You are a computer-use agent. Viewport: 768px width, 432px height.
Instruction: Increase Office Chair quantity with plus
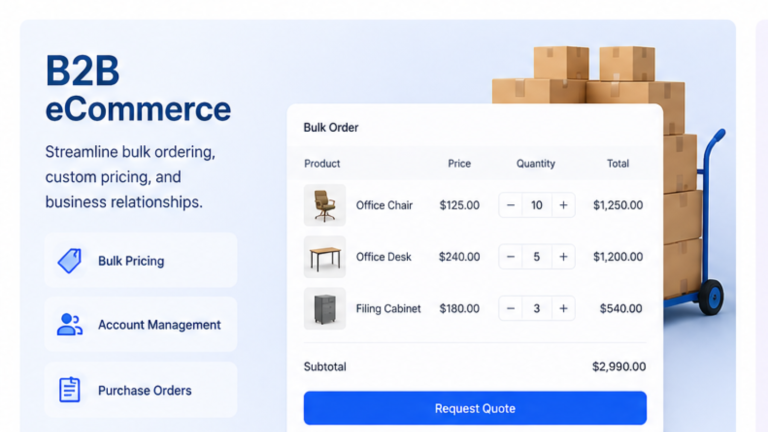click(x=563, y=205)
